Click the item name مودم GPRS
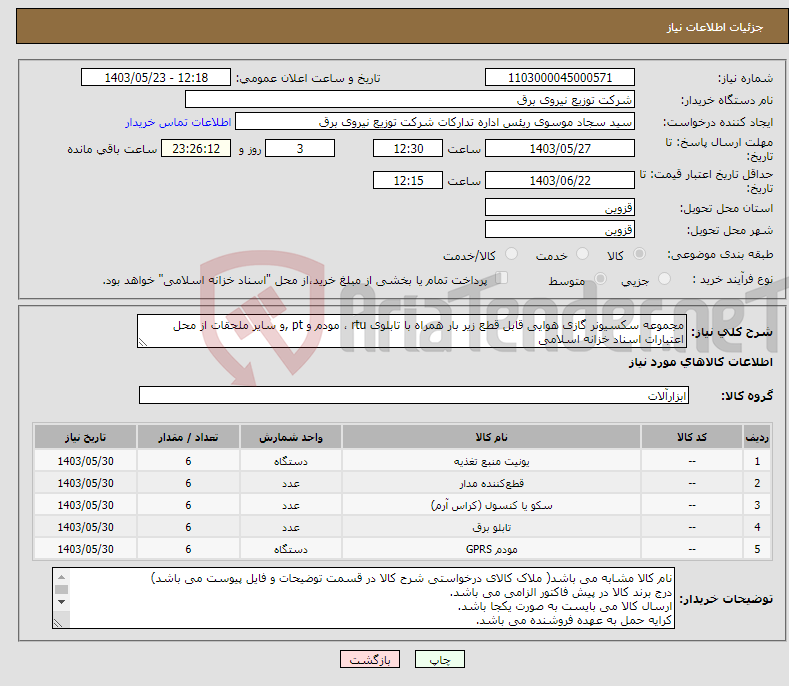Image resolution: width=789 pixels, height=686 pixels. coord(491,549)
